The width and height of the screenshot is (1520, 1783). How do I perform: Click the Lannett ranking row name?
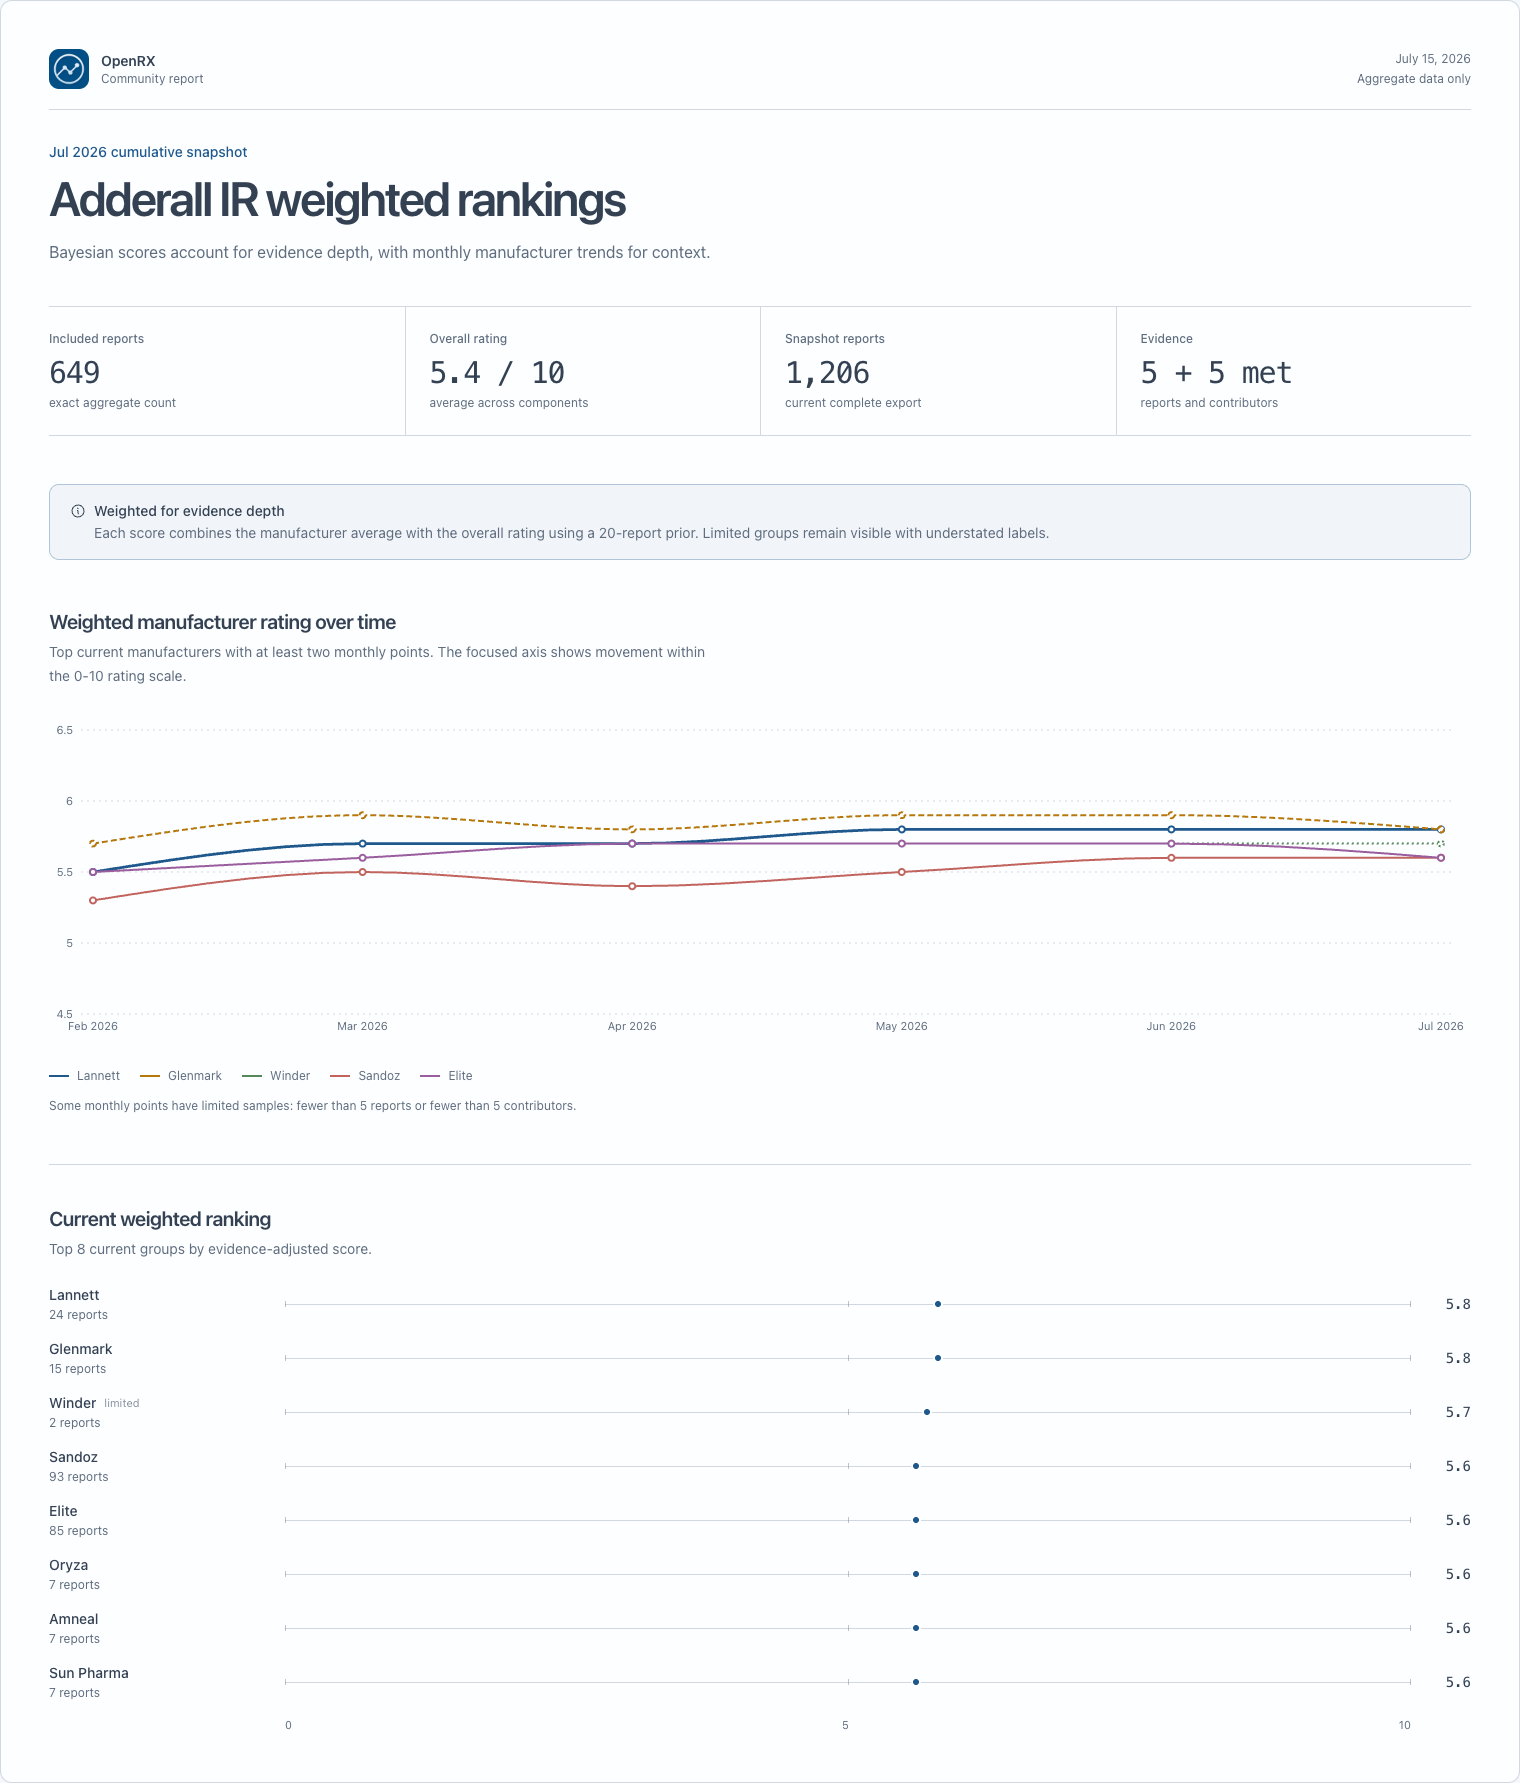(74, 1295)
